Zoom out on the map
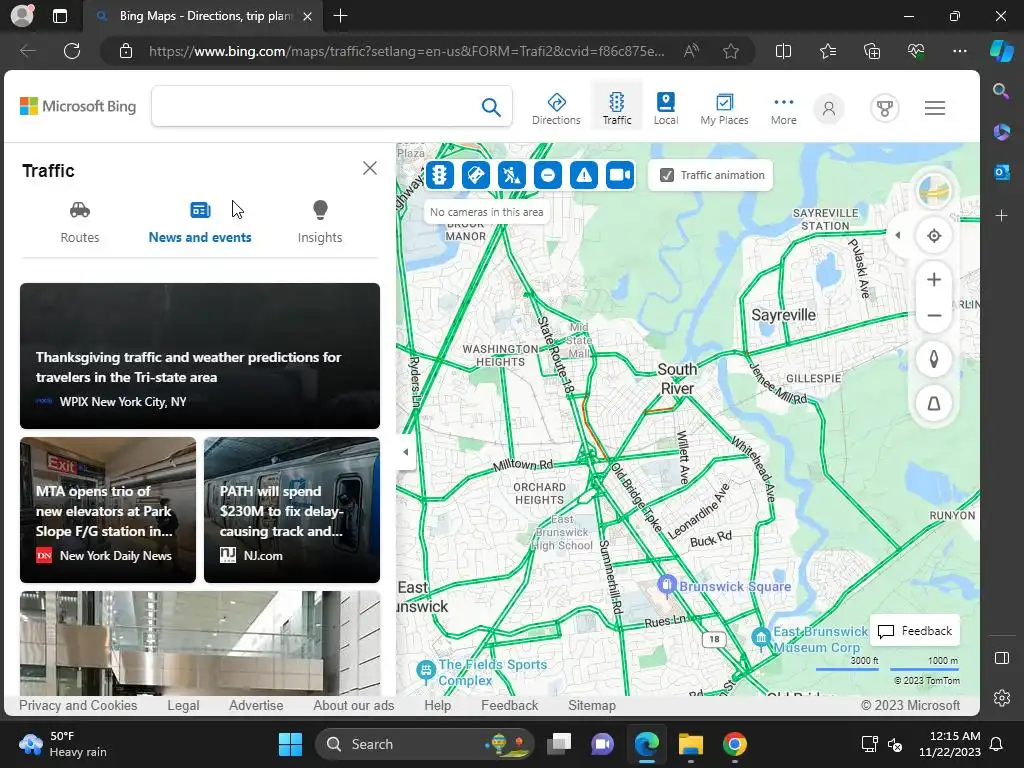1024x768 pixels. 934,315
